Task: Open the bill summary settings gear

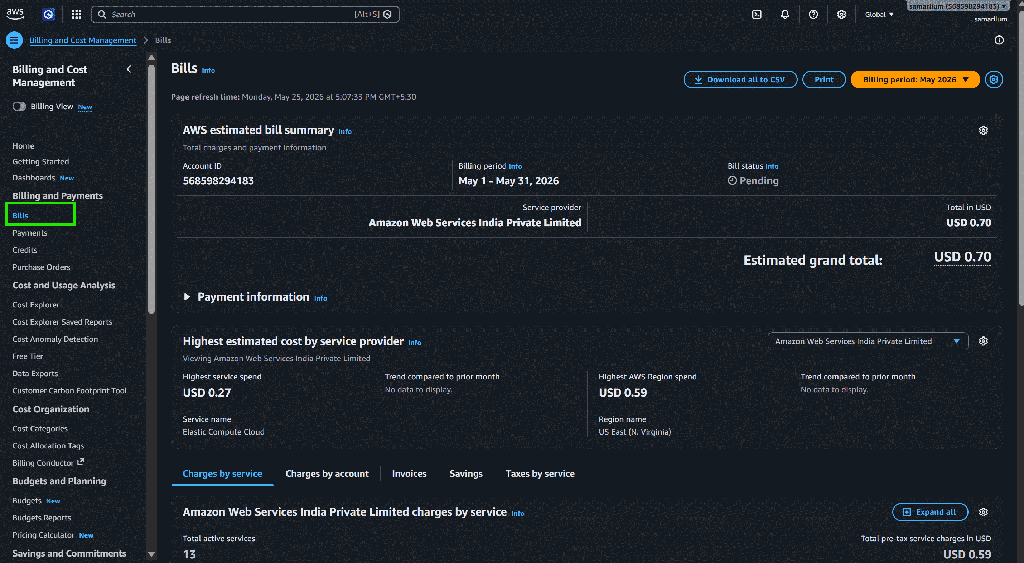Action: click(983, 131)
